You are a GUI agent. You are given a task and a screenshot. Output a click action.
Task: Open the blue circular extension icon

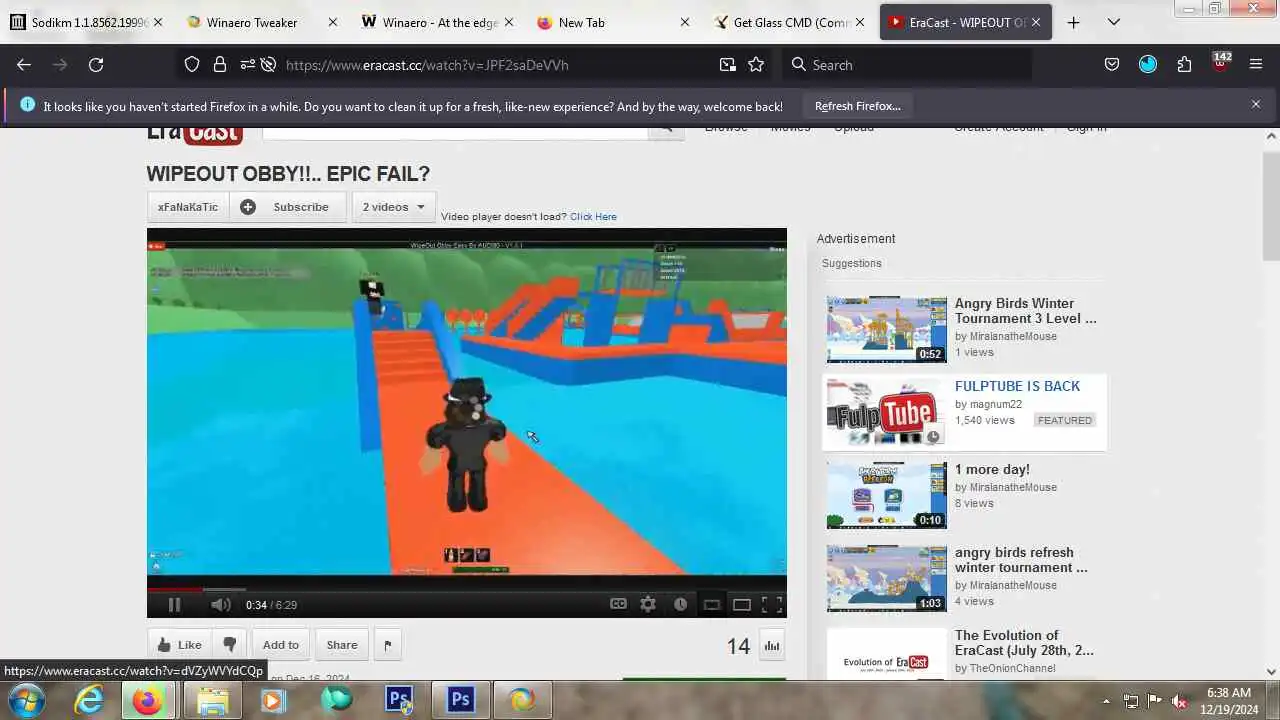click(1148, 64)
